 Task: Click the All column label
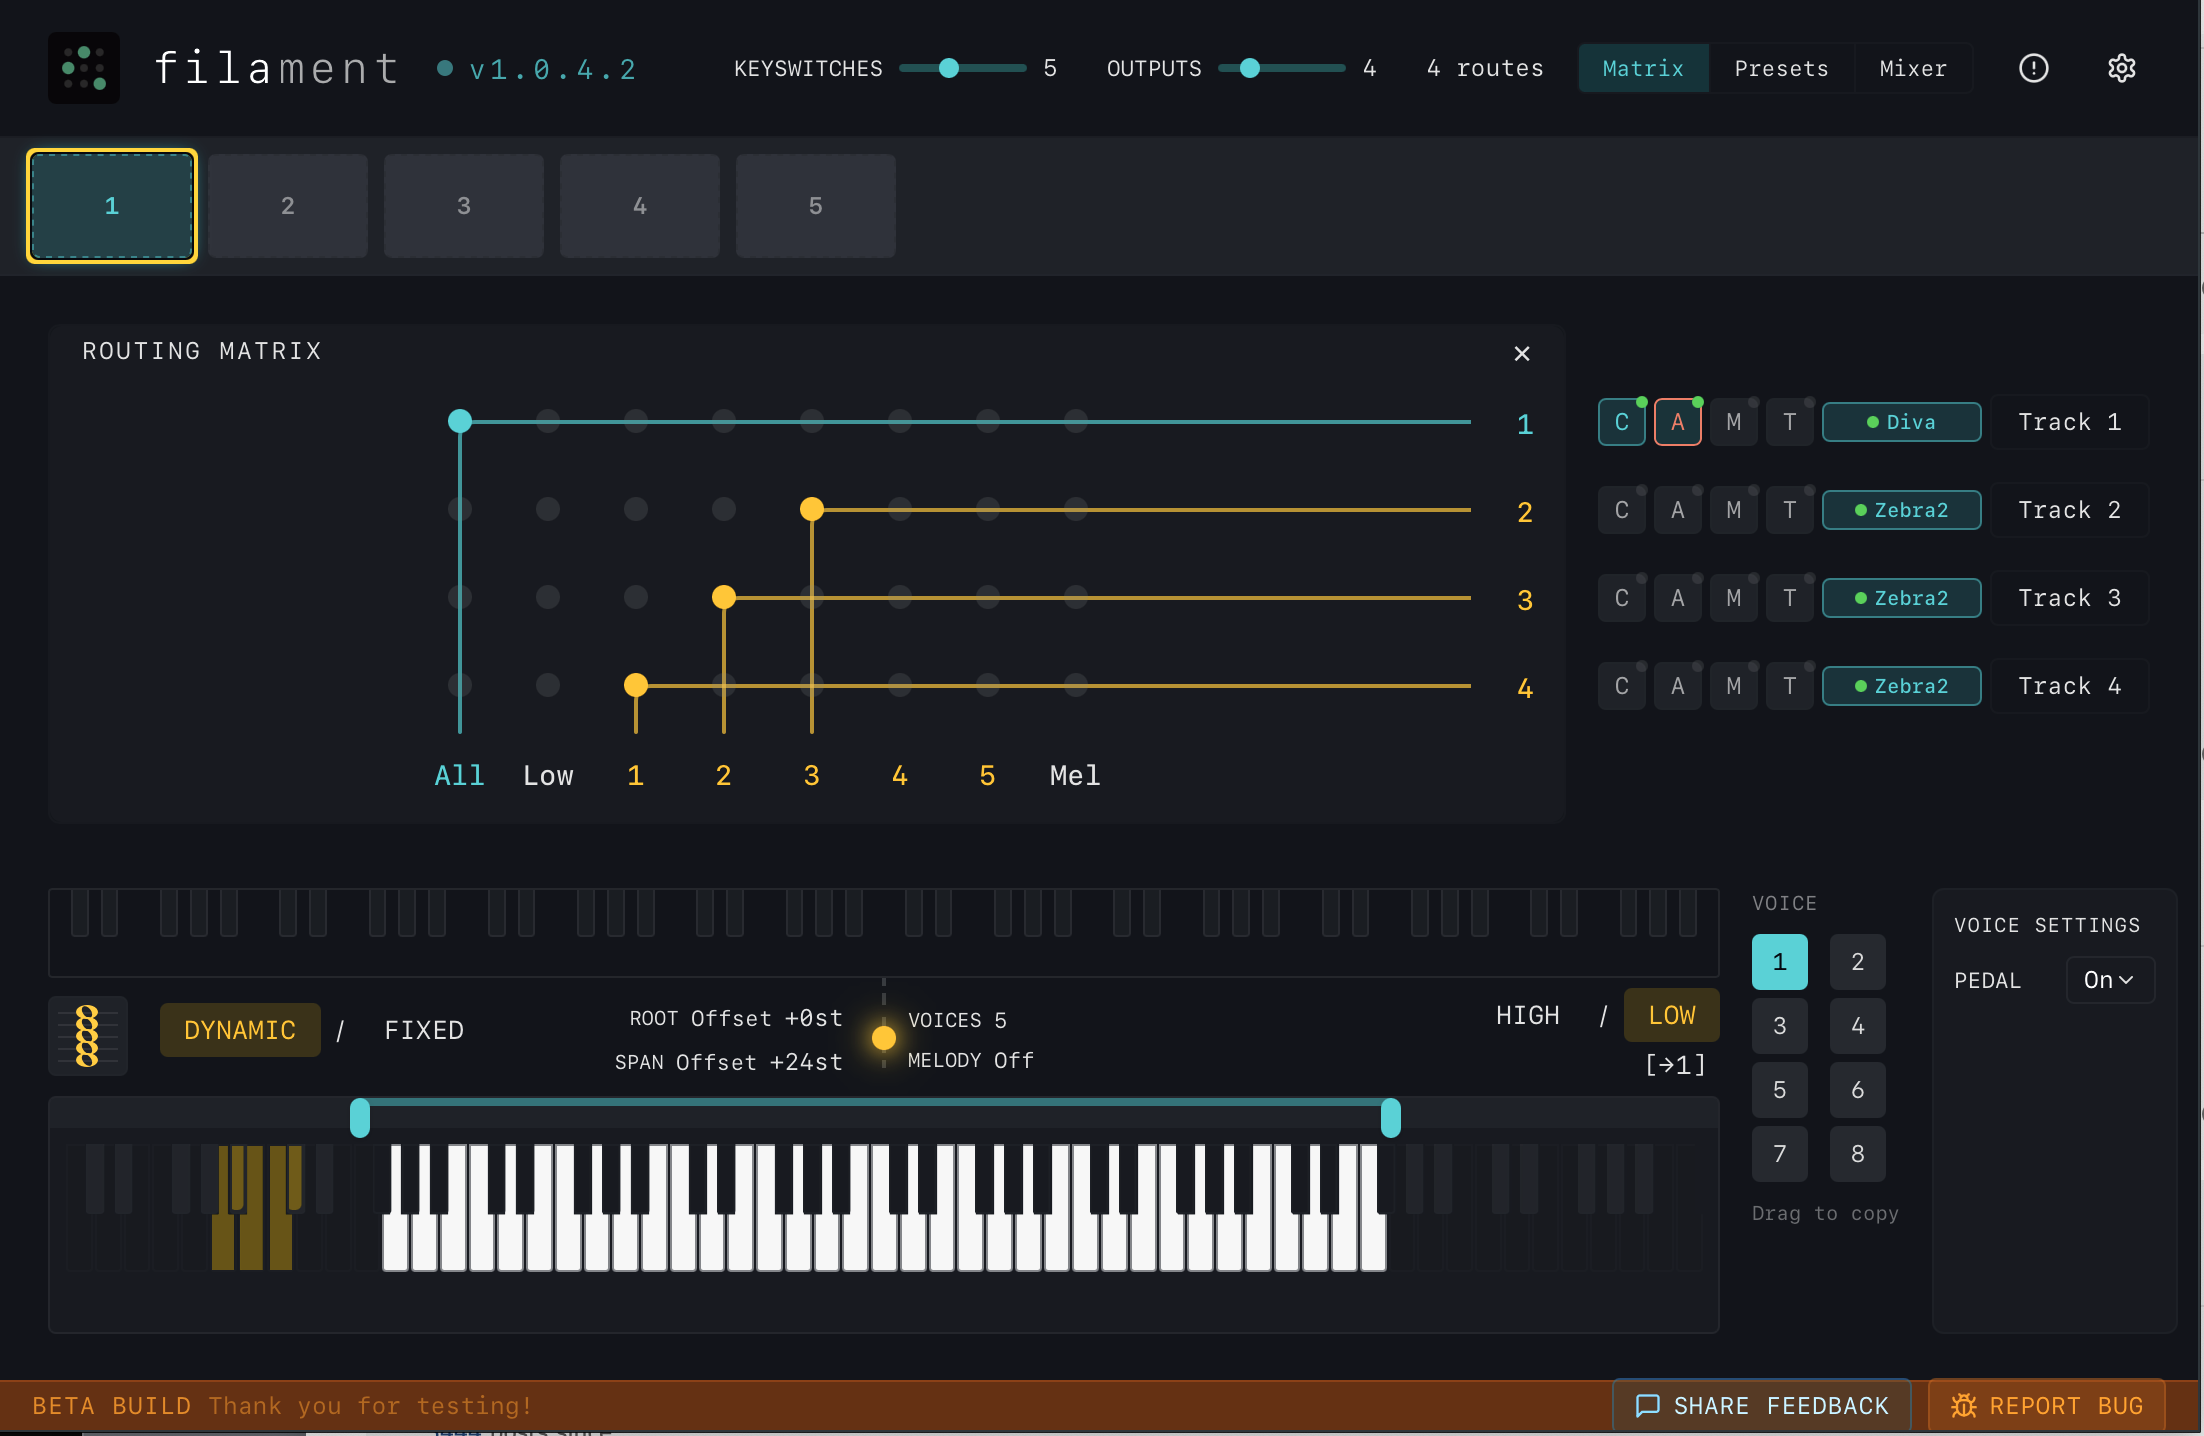point(460,776)
